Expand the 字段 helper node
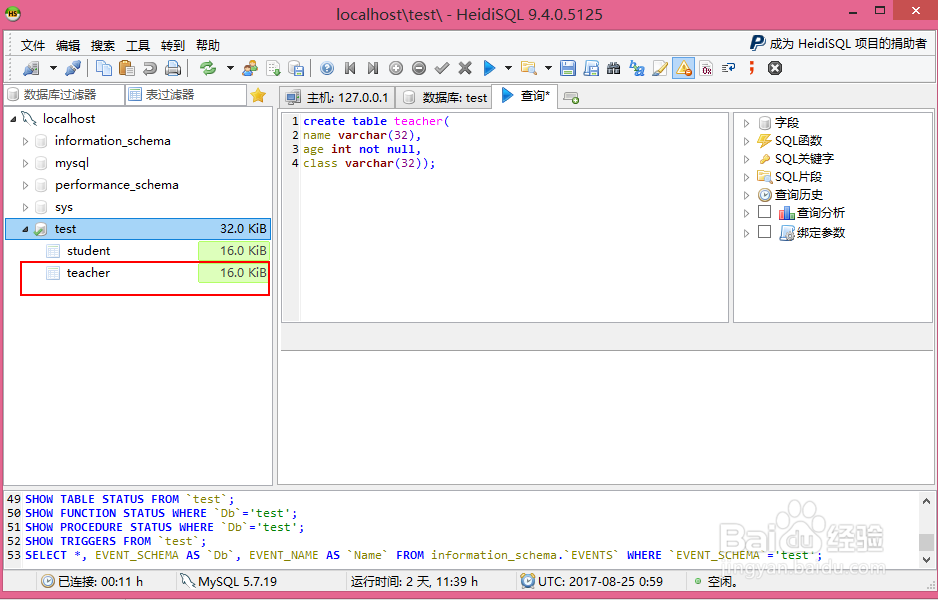This screenshot has width=938, height=600. pyautogui.click(x=747, y=123)
